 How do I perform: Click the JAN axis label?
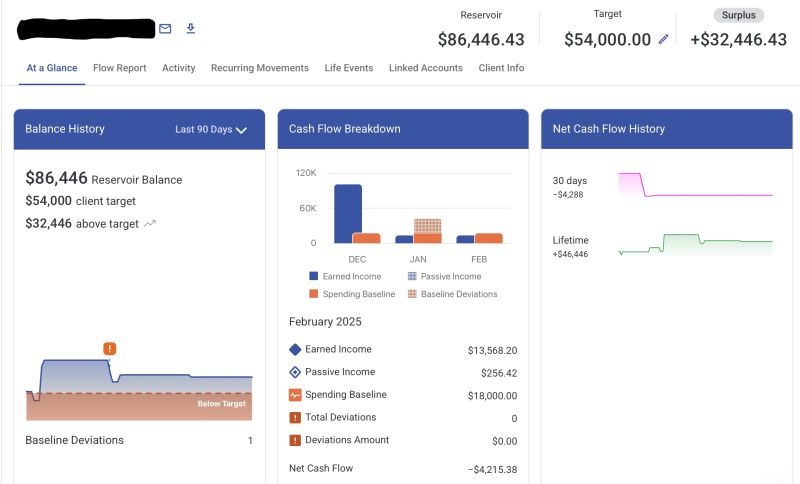pos(418,259)
